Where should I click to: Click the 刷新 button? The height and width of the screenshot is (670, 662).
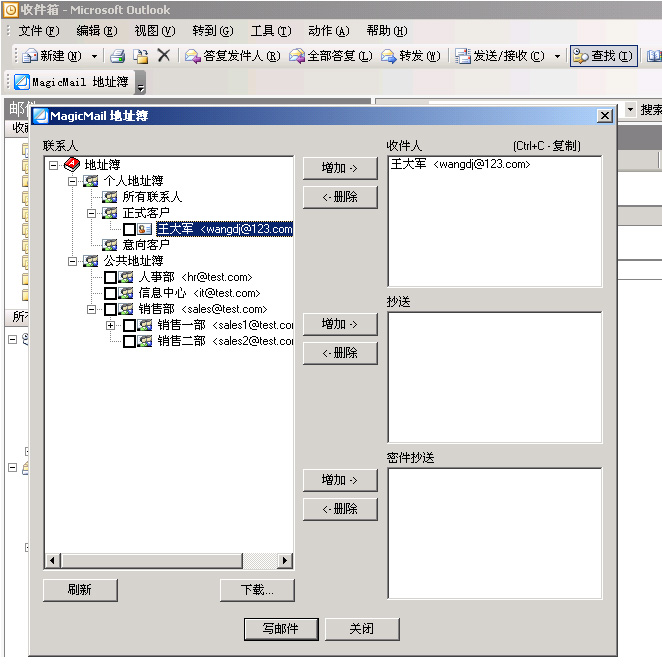click(80, 590)
